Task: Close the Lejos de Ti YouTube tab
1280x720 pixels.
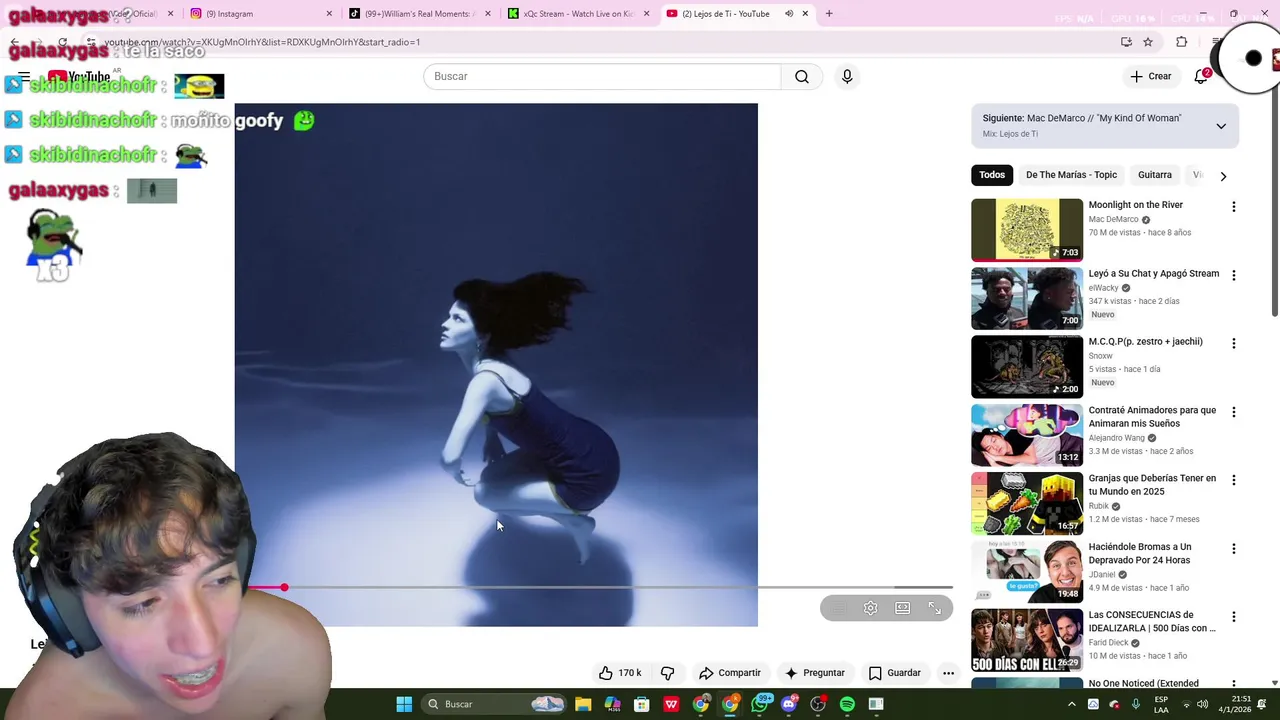Action: 805,14
